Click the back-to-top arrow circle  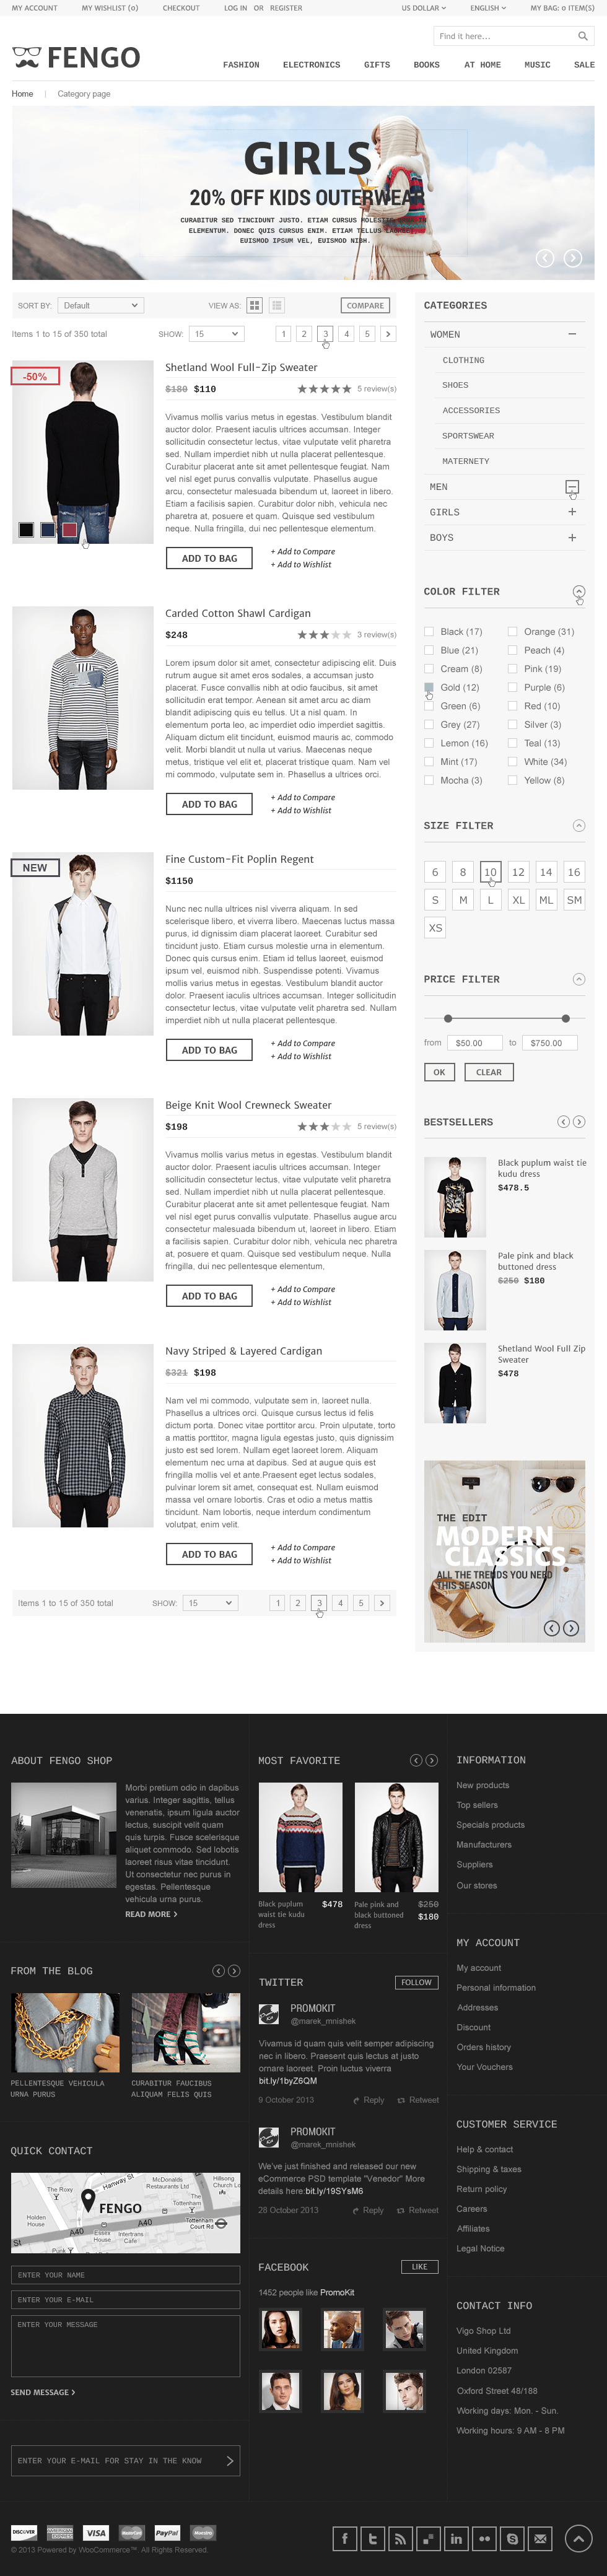pos(579,2538)
